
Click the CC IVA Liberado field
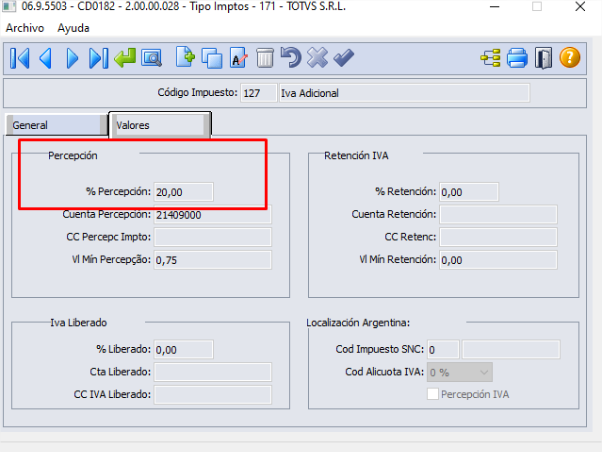[213, 395]
